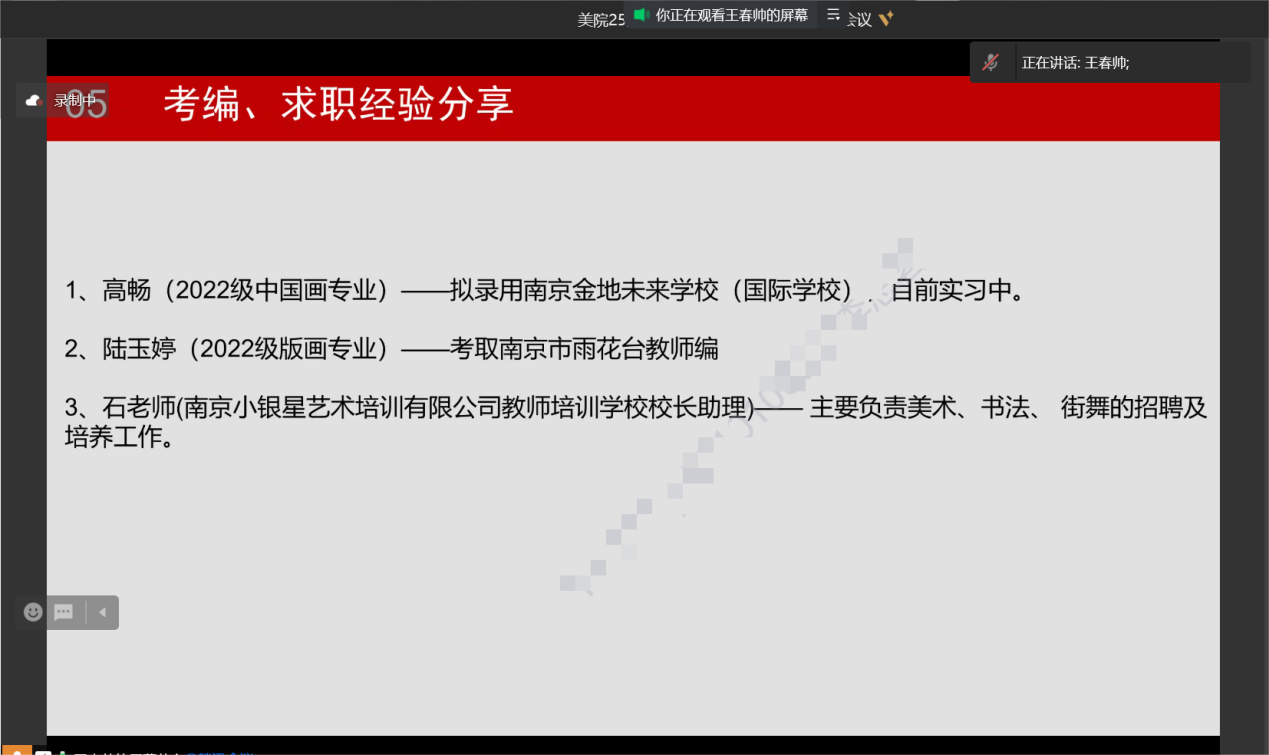Viewport: 1269px width, 755px height.
Task: Click the gold sparkle icon in the title bar
Action: 885,19
